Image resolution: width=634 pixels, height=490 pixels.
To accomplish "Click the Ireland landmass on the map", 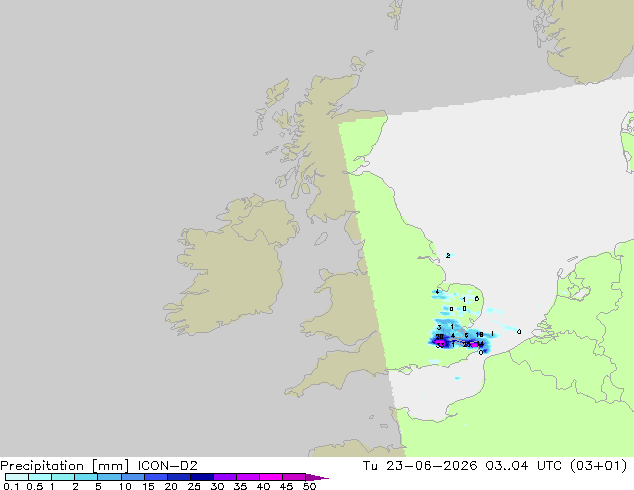I will [235, 267].
